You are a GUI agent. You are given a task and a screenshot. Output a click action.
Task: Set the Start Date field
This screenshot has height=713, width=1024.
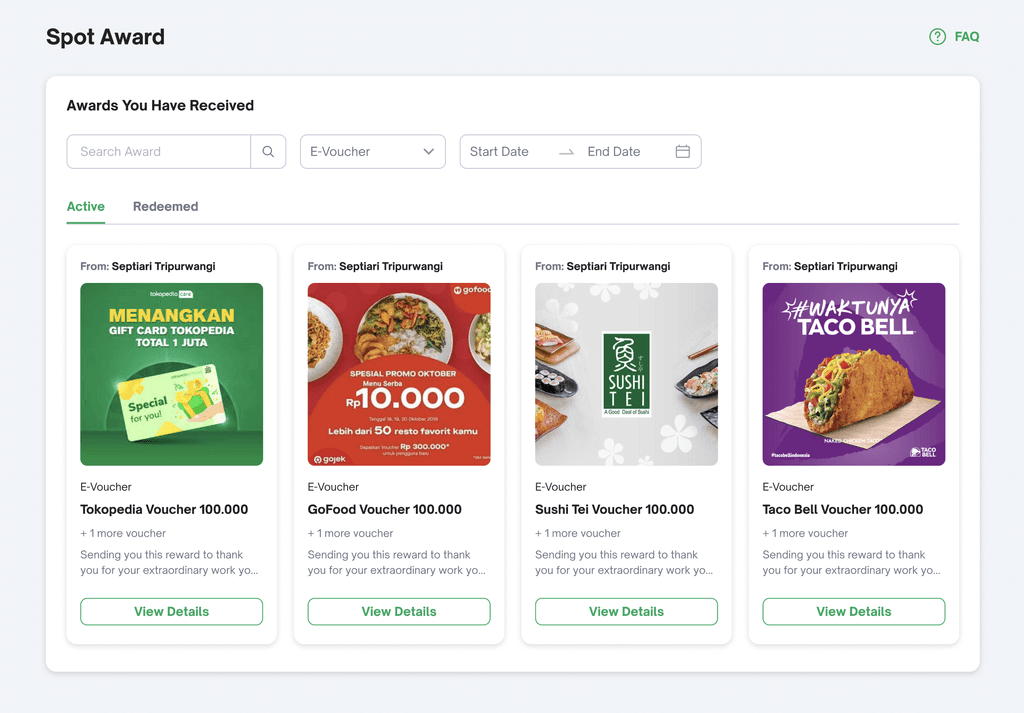coord(499,152)
